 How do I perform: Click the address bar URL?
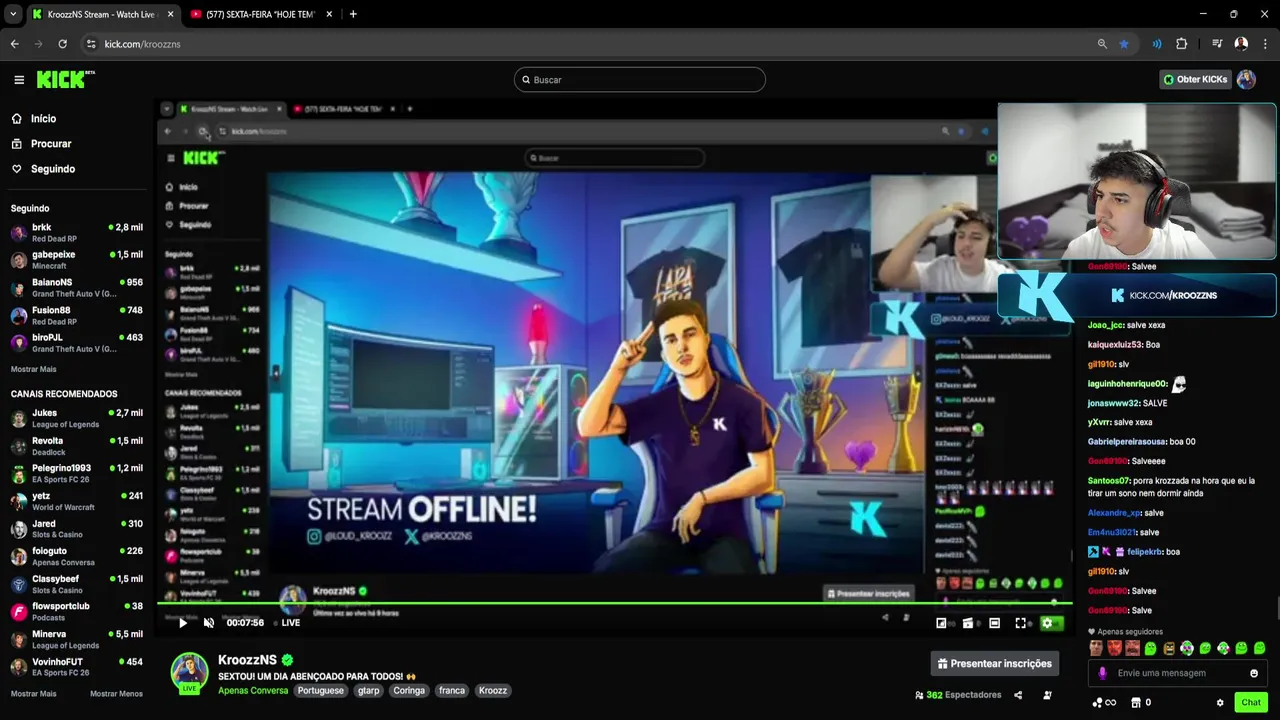point(142,44)
